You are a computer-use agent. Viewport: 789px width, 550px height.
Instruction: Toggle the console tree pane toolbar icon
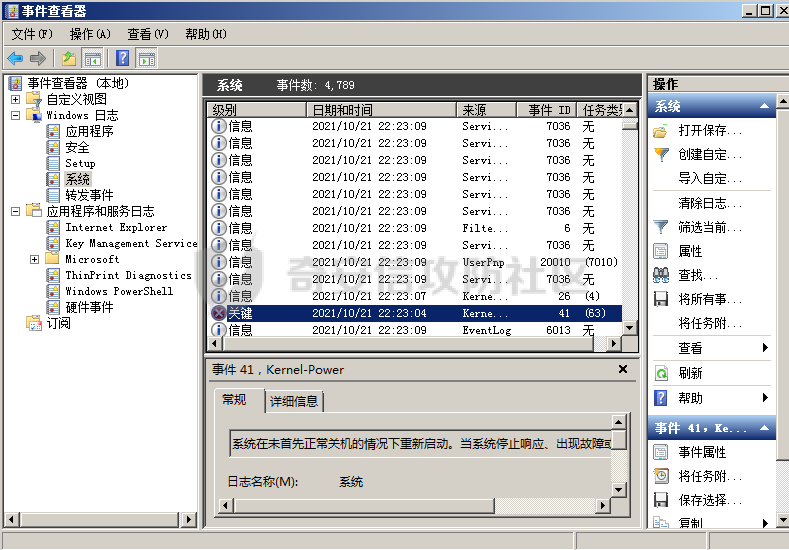(x=93, y=58)
